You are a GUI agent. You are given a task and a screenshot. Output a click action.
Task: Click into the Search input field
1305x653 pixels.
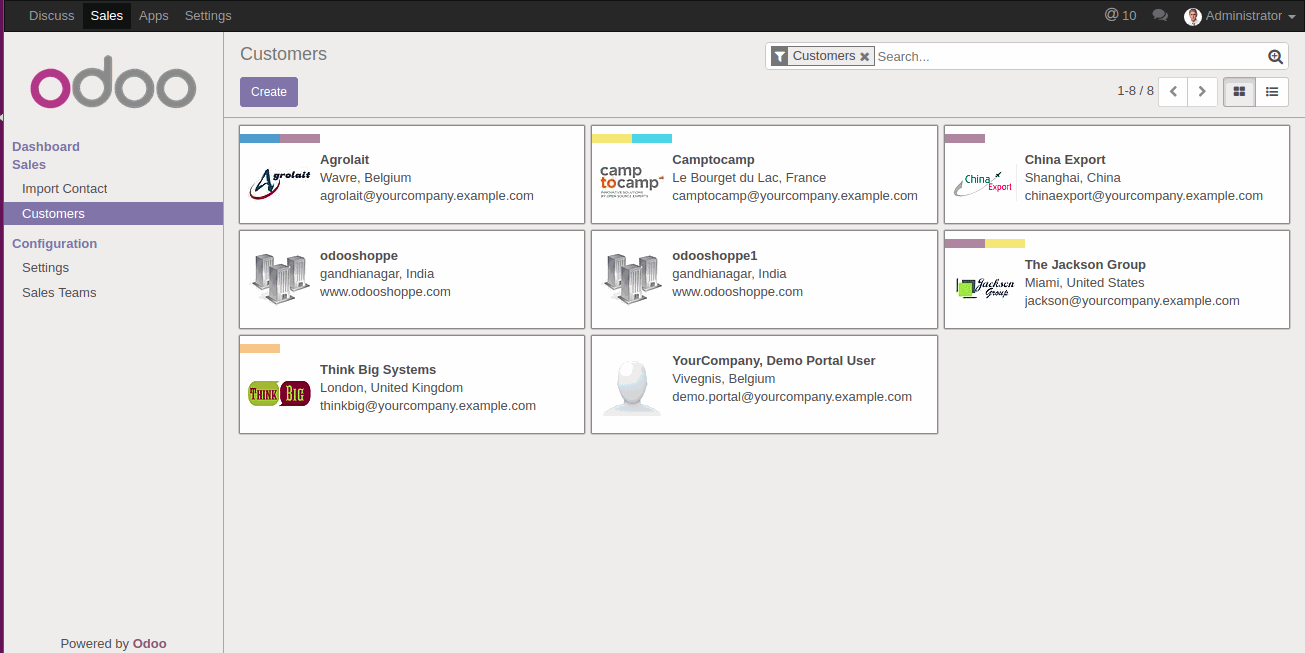click(1070, 57)
